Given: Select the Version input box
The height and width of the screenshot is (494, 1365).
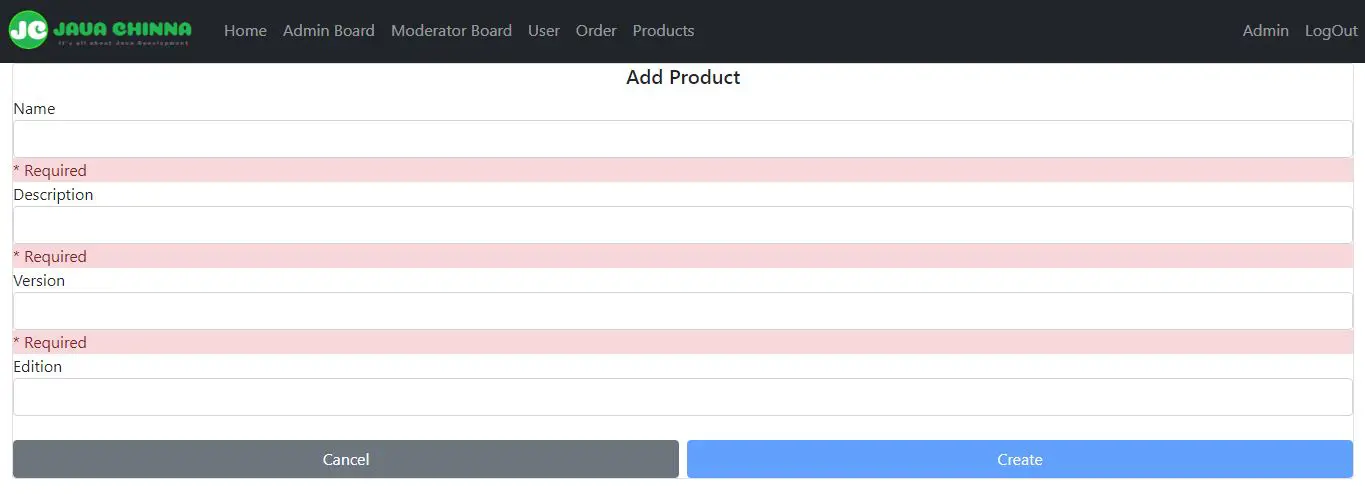Looking at the screenshot, I should point(682,311).
